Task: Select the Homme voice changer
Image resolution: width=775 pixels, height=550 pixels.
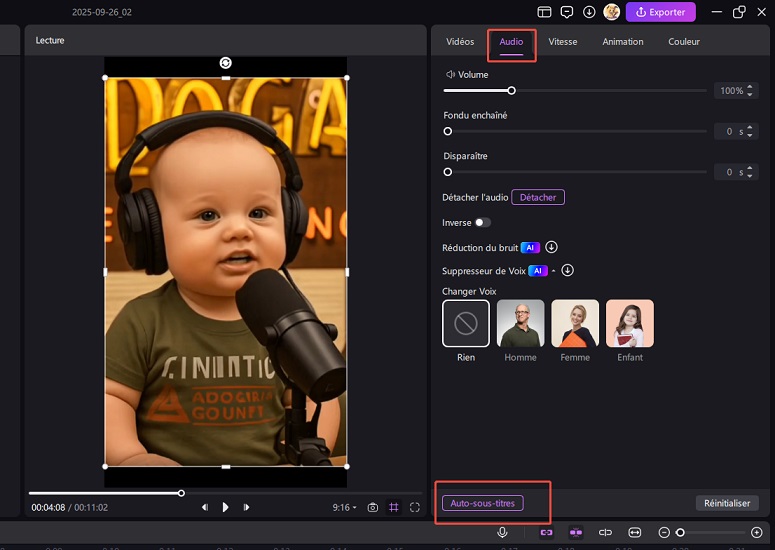Action: [x=520, y=324]
